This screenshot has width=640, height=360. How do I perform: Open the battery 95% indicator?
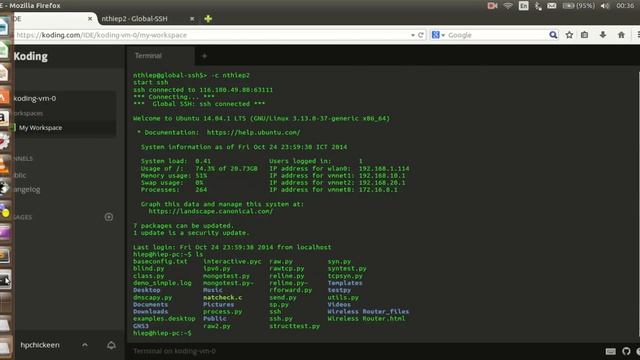coord(578,6)
